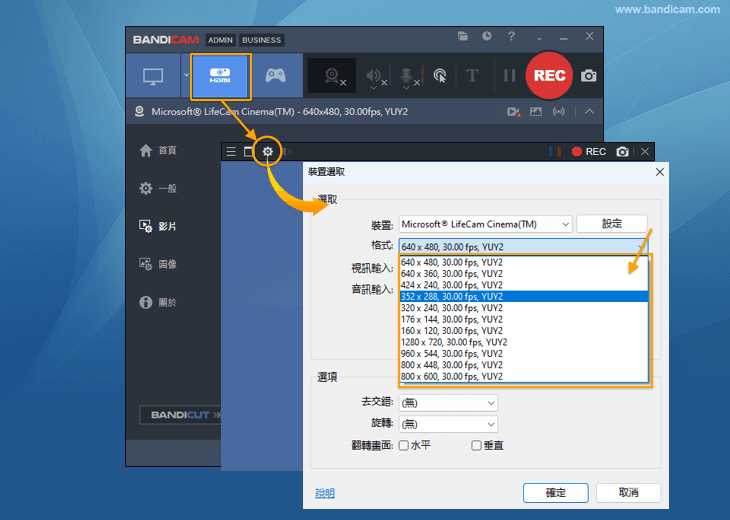Cancel with 取消 button
The width and height of the screenshot is (730, 520).
629,493
